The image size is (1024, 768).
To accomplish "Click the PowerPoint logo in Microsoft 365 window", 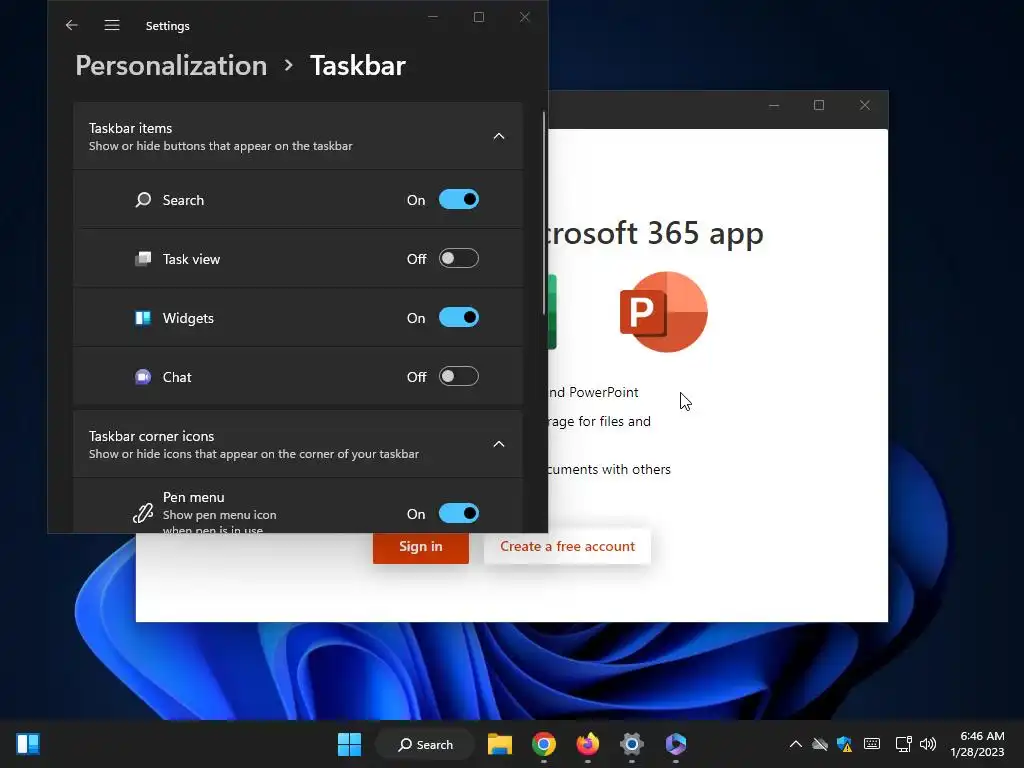I will tap(664, 312).
